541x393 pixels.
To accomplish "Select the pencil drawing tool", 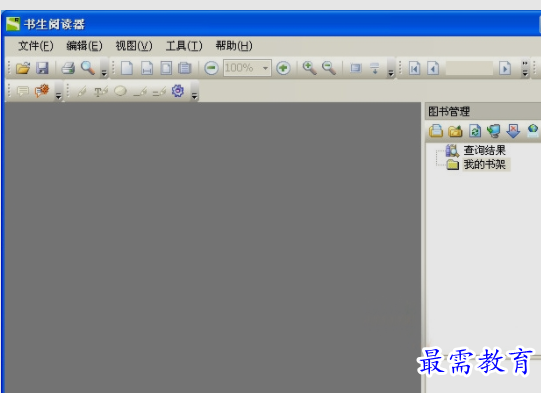I will click(82, 91).
